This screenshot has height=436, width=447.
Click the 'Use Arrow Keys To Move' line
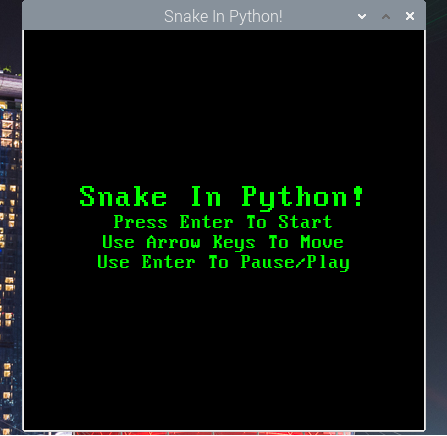pos(223,242)
